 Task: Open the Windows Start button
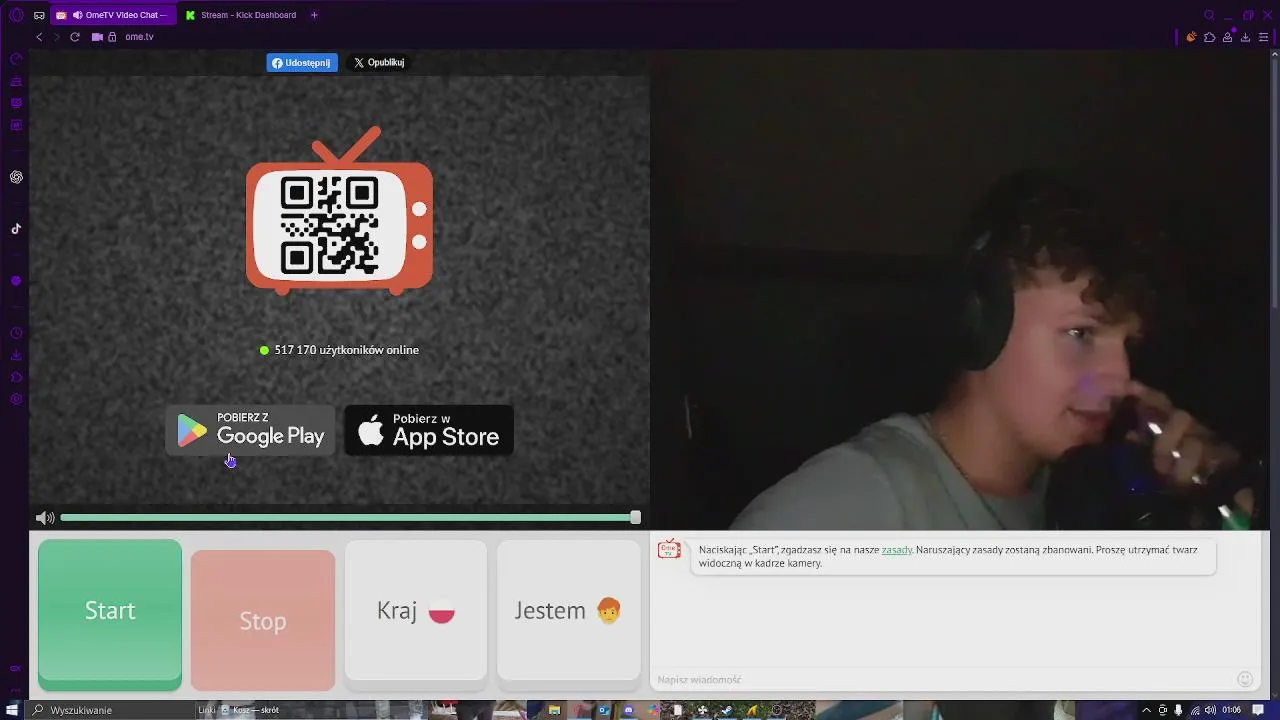pyautogui.click(x=12, y=710)
